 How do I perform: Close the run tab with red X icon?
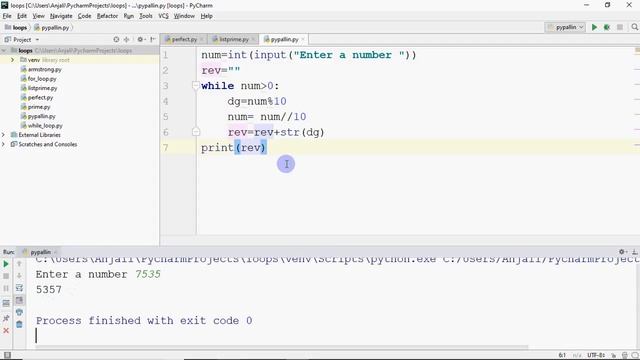(x=6, y=331)
